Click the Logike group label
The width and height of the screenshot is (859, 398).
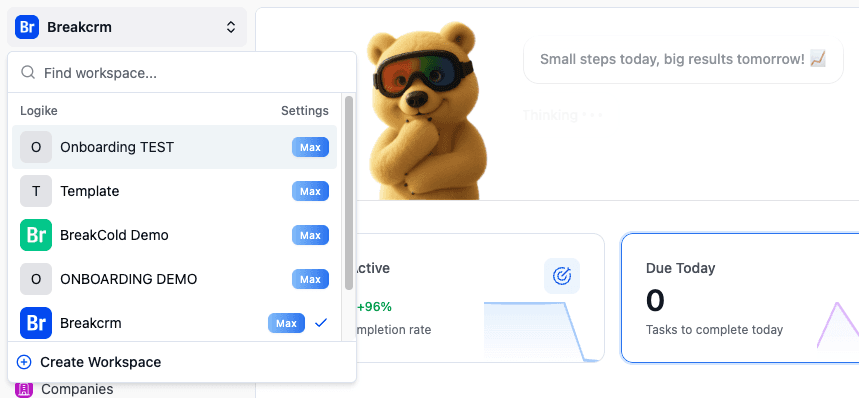[x=39, y=111]
